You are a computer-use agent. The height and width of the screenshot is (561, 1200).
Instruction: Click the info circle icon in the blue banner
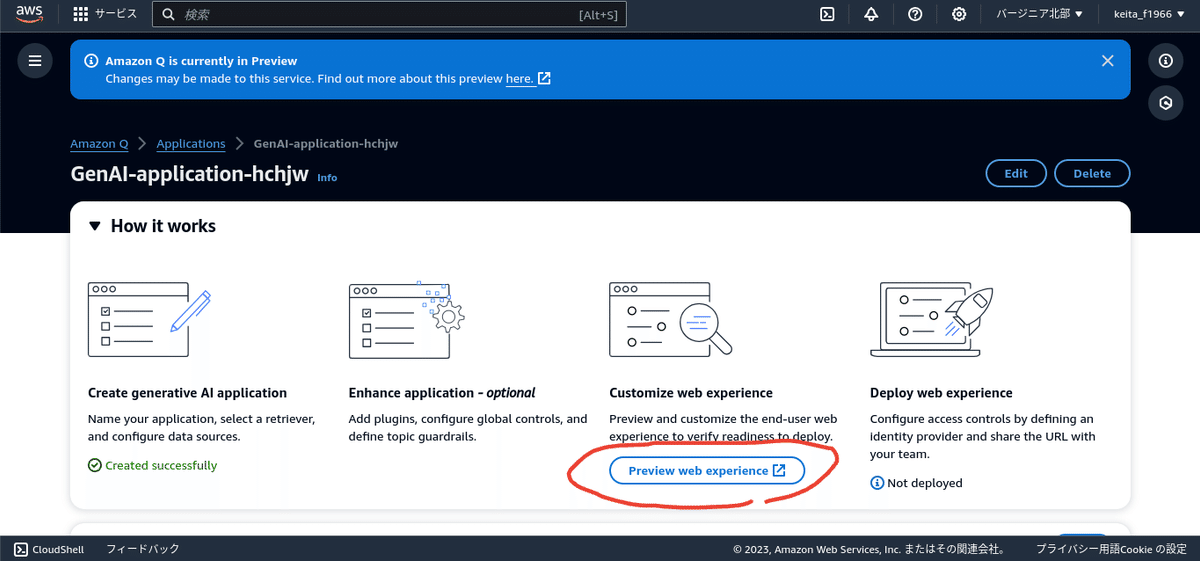coord(92,61)
